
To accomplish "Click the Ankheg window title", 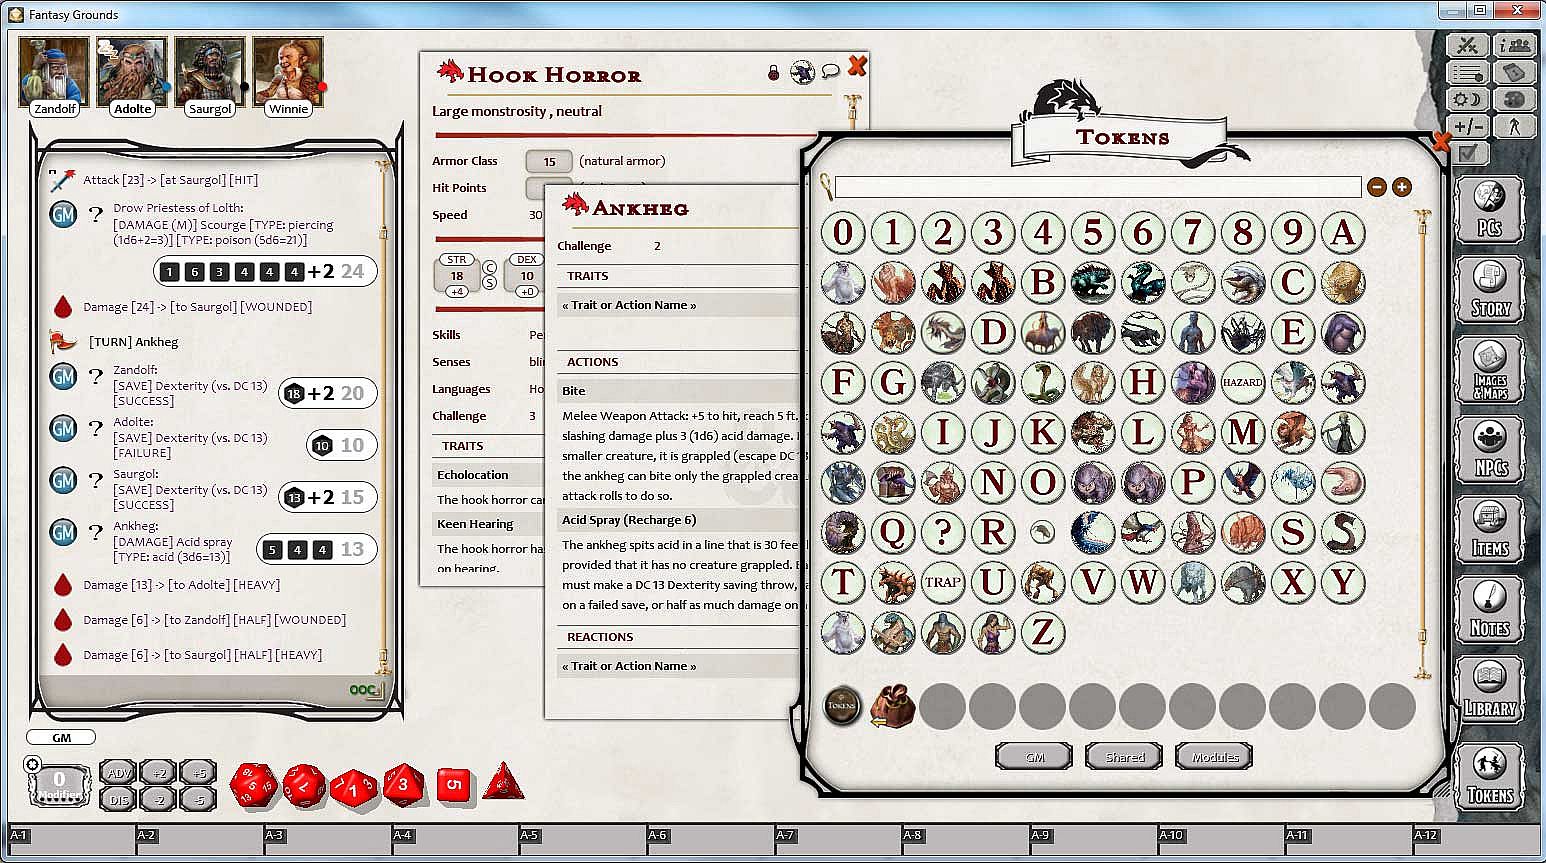I will (x=640, y=208).
